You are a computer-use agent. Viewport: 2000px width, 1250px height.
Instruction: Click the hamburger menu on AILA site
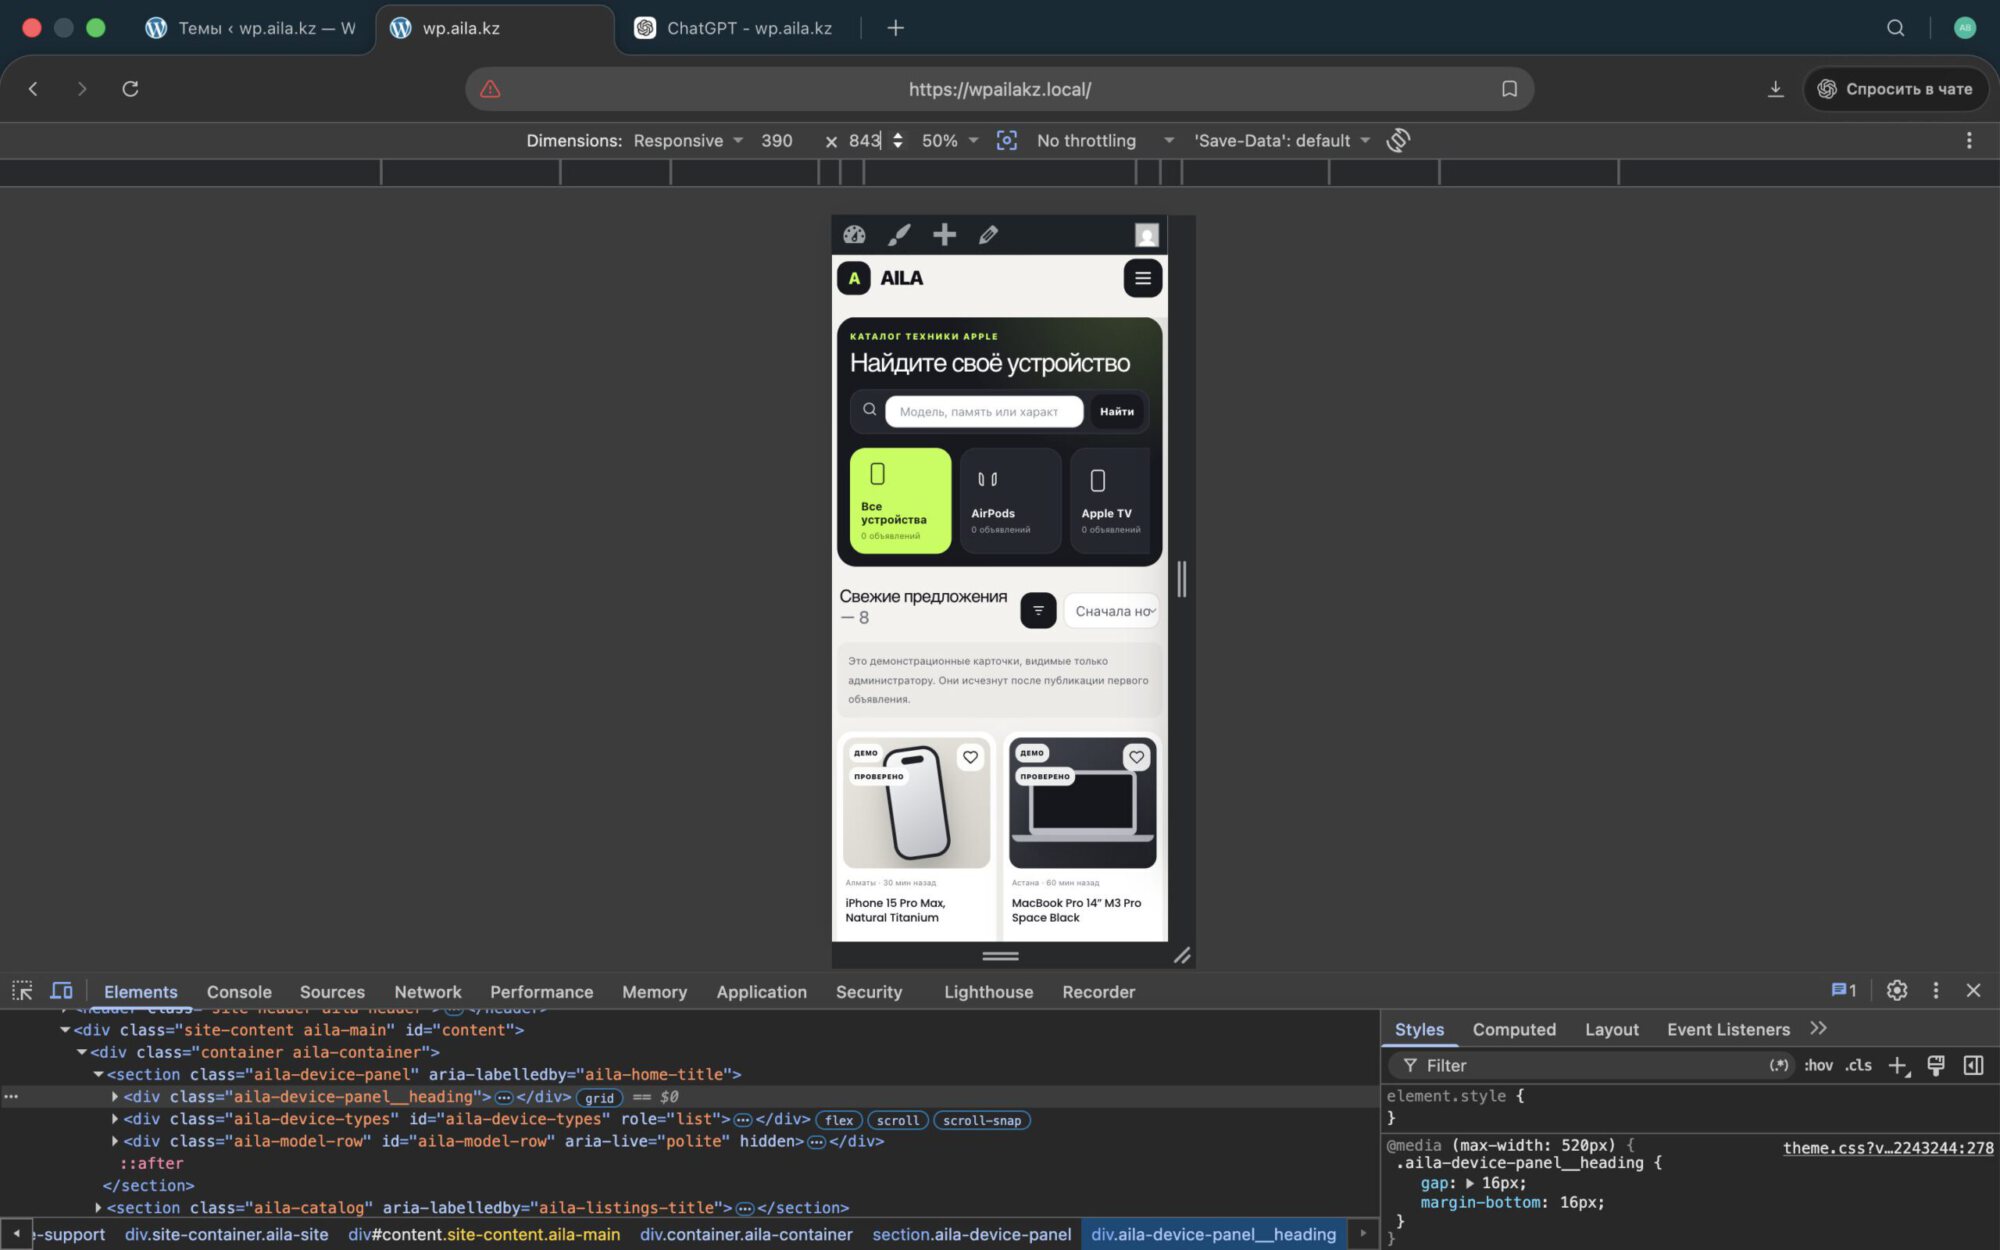[x=1142, y=278]
